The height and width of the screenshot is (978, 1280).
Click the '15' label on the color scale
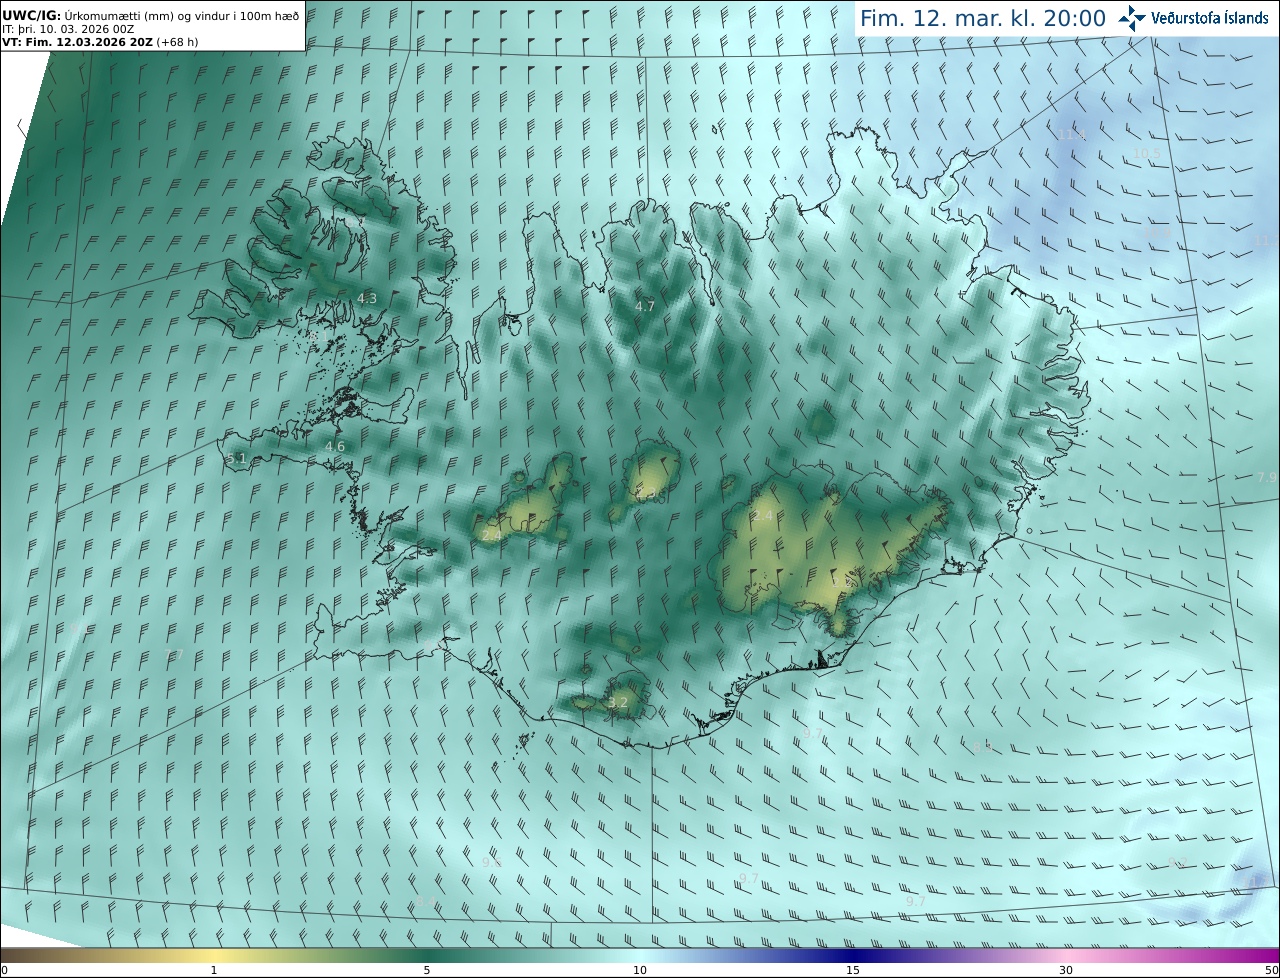coord(853,970)
